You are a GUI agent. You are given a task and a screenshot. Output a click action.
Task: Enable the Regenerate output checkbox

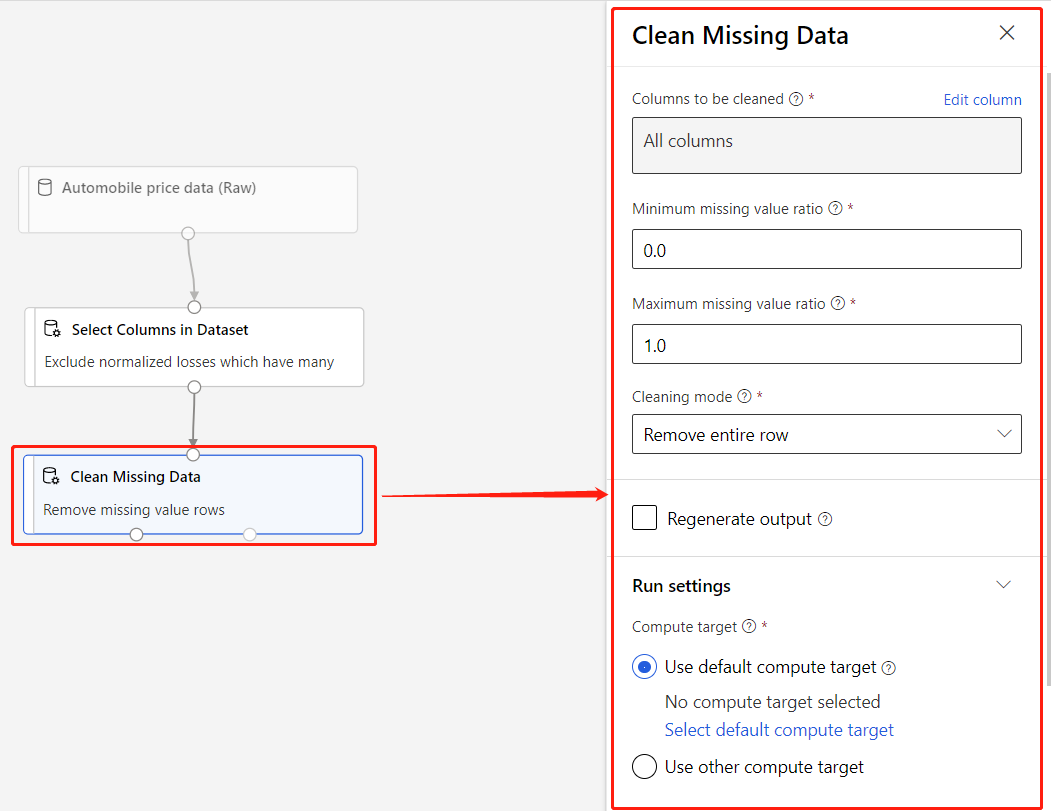[x=644, y=518]
